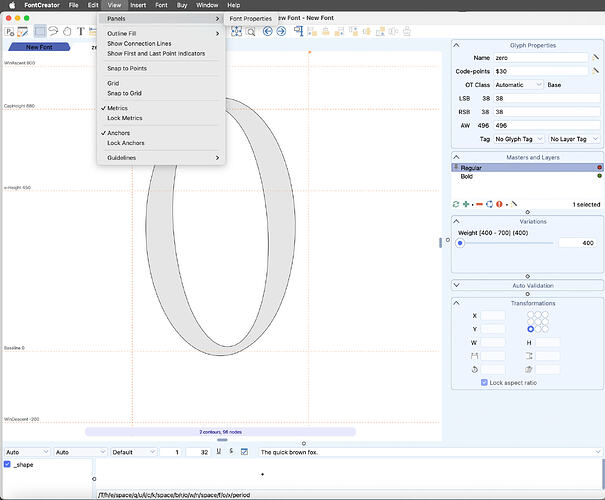This screenshot has width=605, height=500.
Task: Click the refresh icon in Masters and Layers
Action: pos(456,204)
